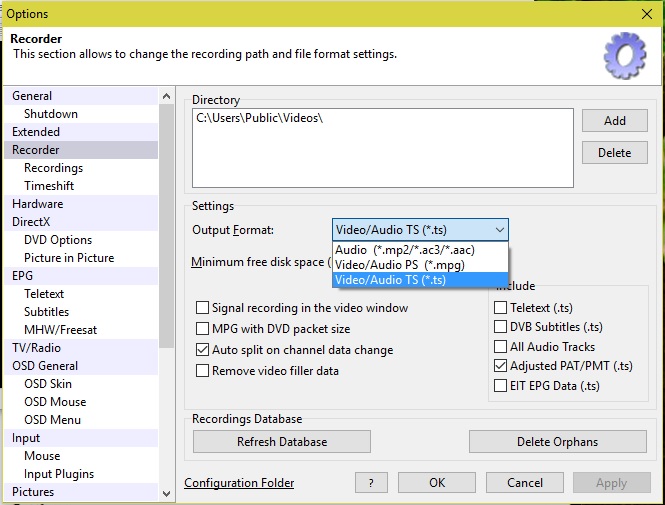
Task: Uncheck Auto split on channel data change
Action: point(203,350)
